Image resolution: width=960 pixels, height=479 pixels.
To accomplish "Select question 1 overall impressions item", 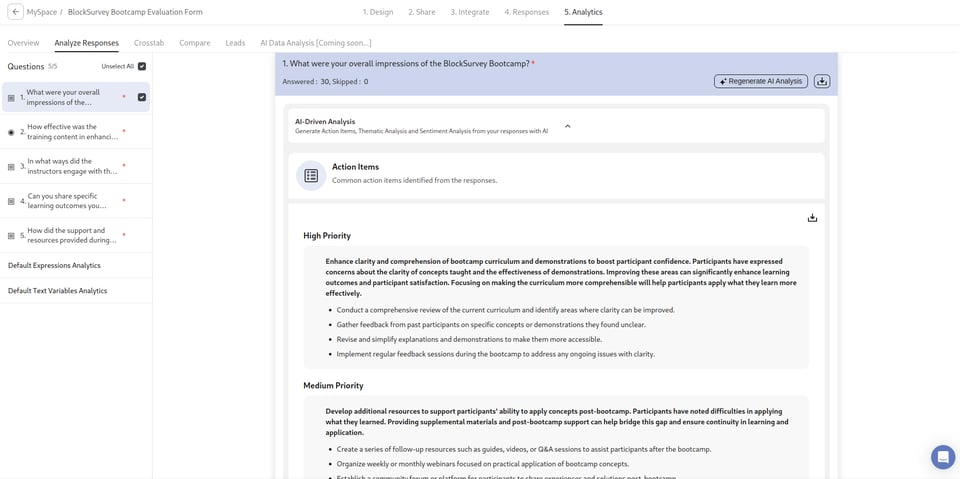I will [x=76, y=97].
